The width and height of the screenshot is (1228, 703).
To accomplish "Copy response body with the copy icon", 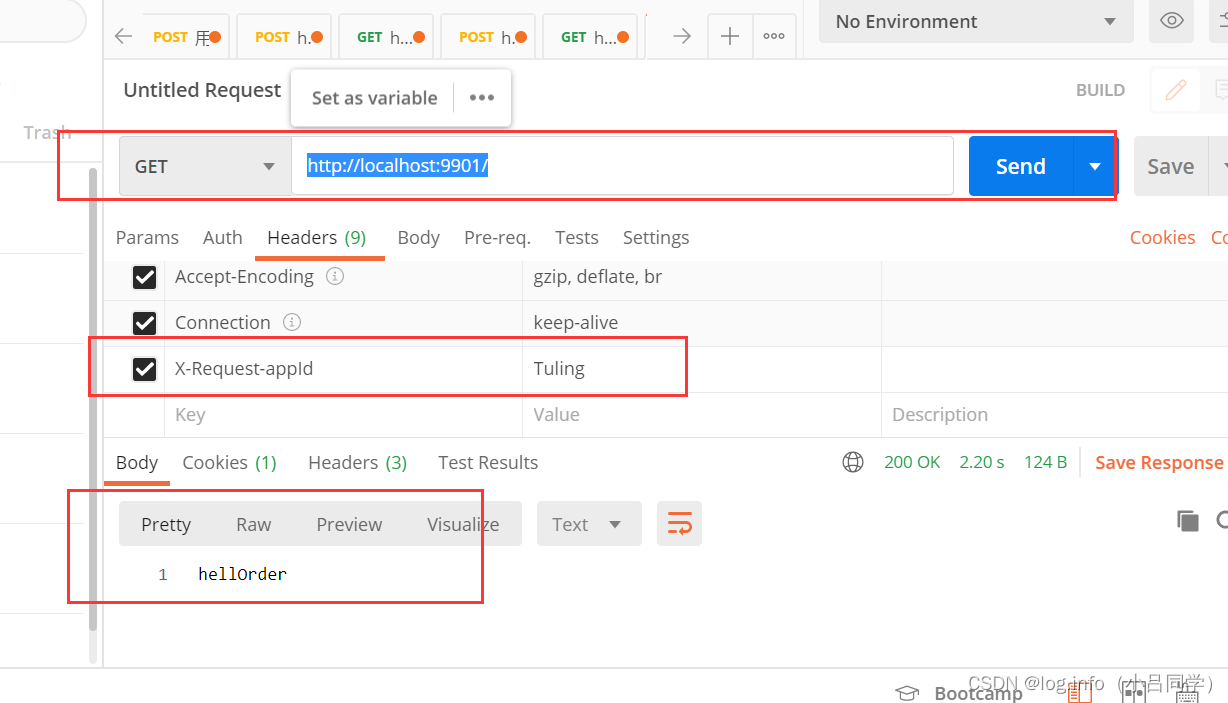I will (1187, 520).
